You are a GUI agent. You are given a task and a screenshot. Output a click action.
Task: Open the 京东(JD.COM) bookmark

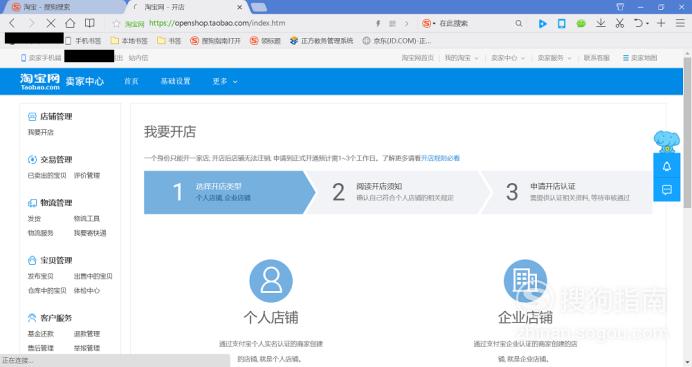(x=397, y=41)
